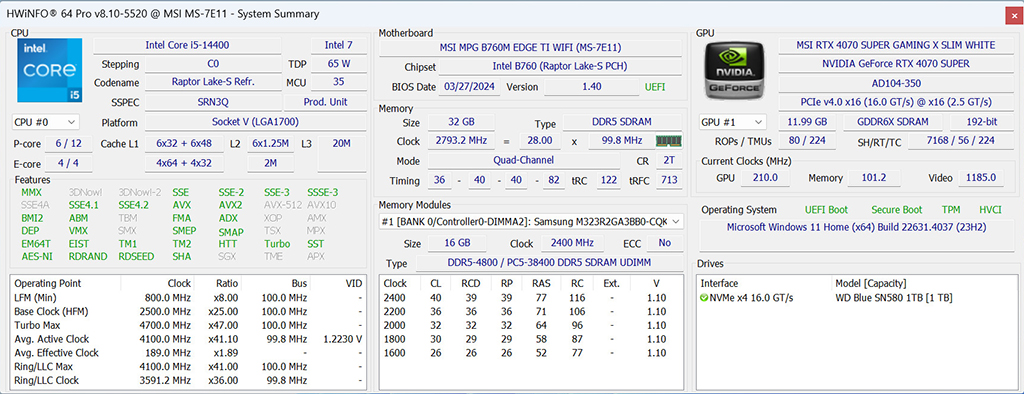Image resolution: width=1024 pixels, height=394 pixels.
Task: Click the Intel B760 chipset field
Action: point(560,67)
